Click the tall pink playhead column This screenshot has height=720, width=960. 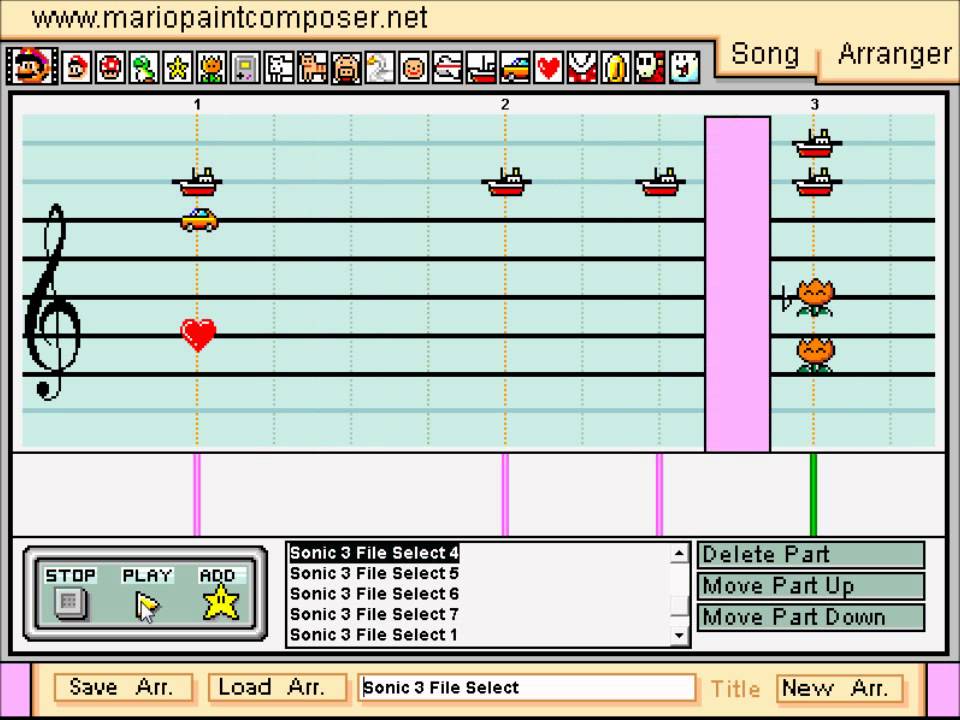[x=738, y=284]
